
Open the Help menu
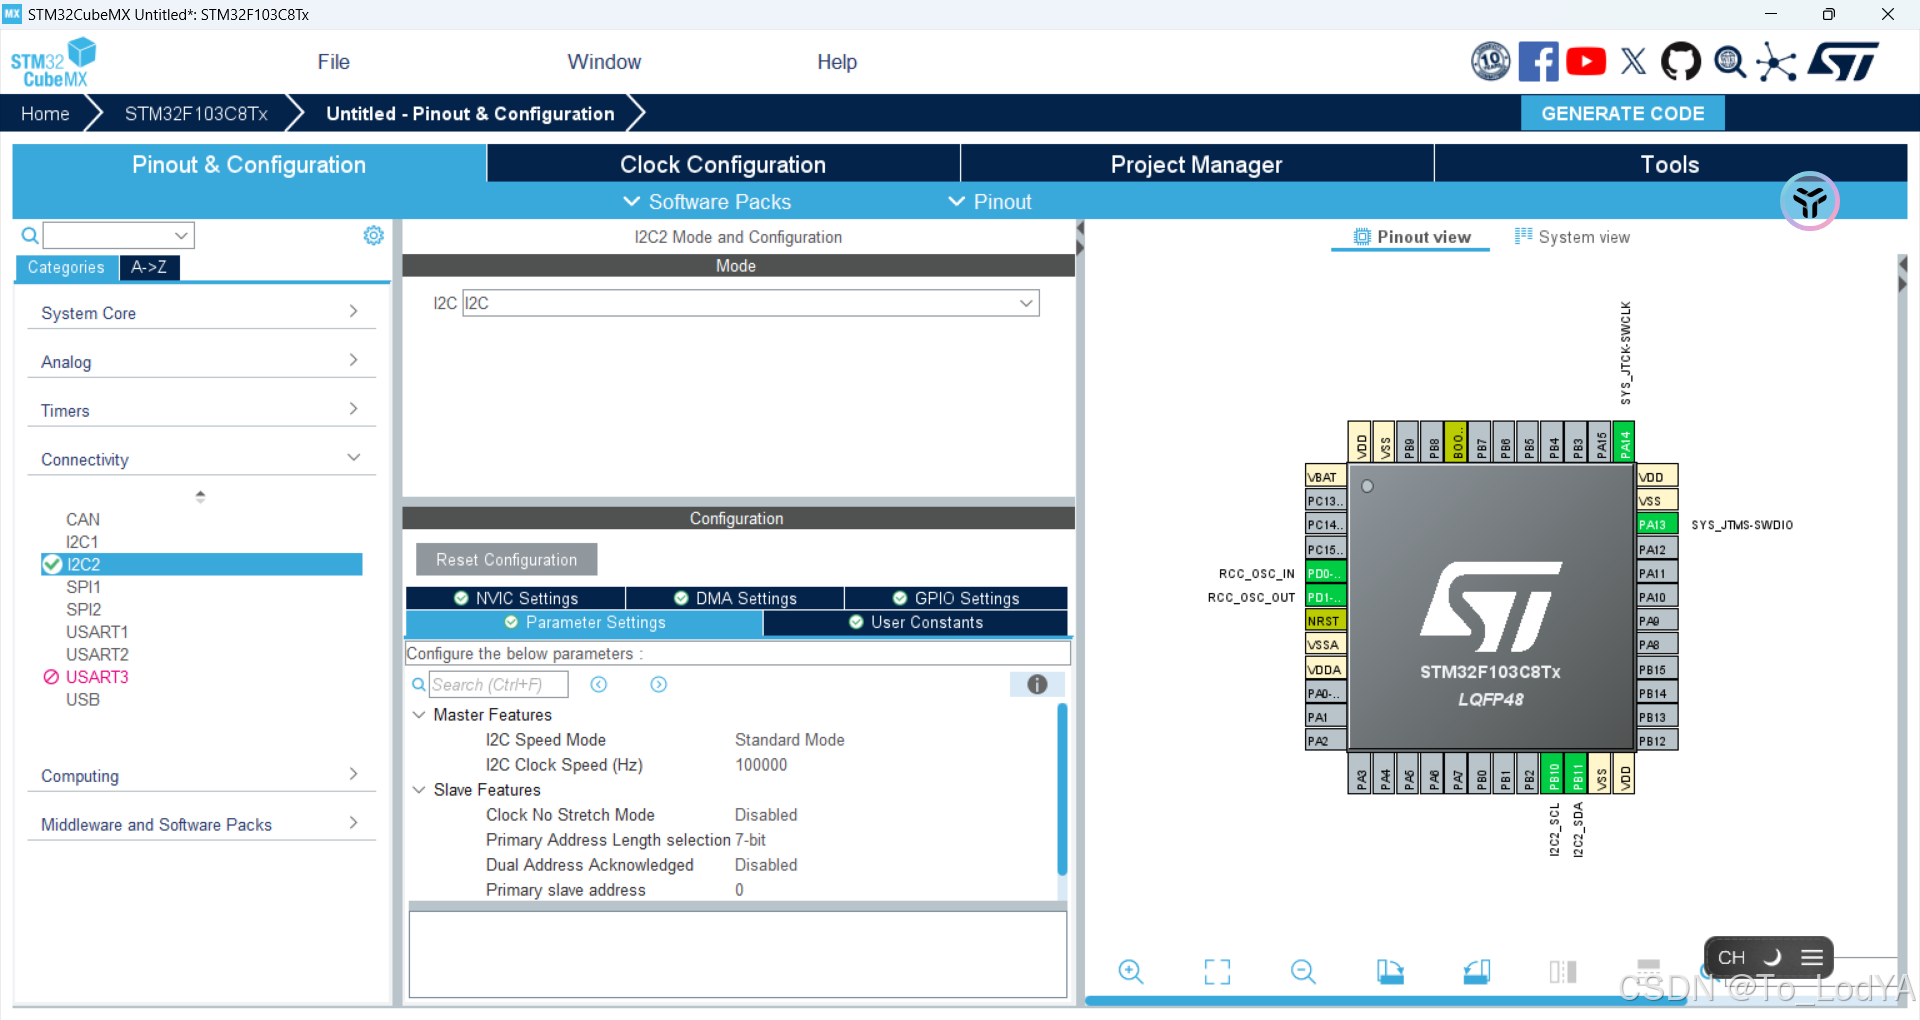coord(837,62)
